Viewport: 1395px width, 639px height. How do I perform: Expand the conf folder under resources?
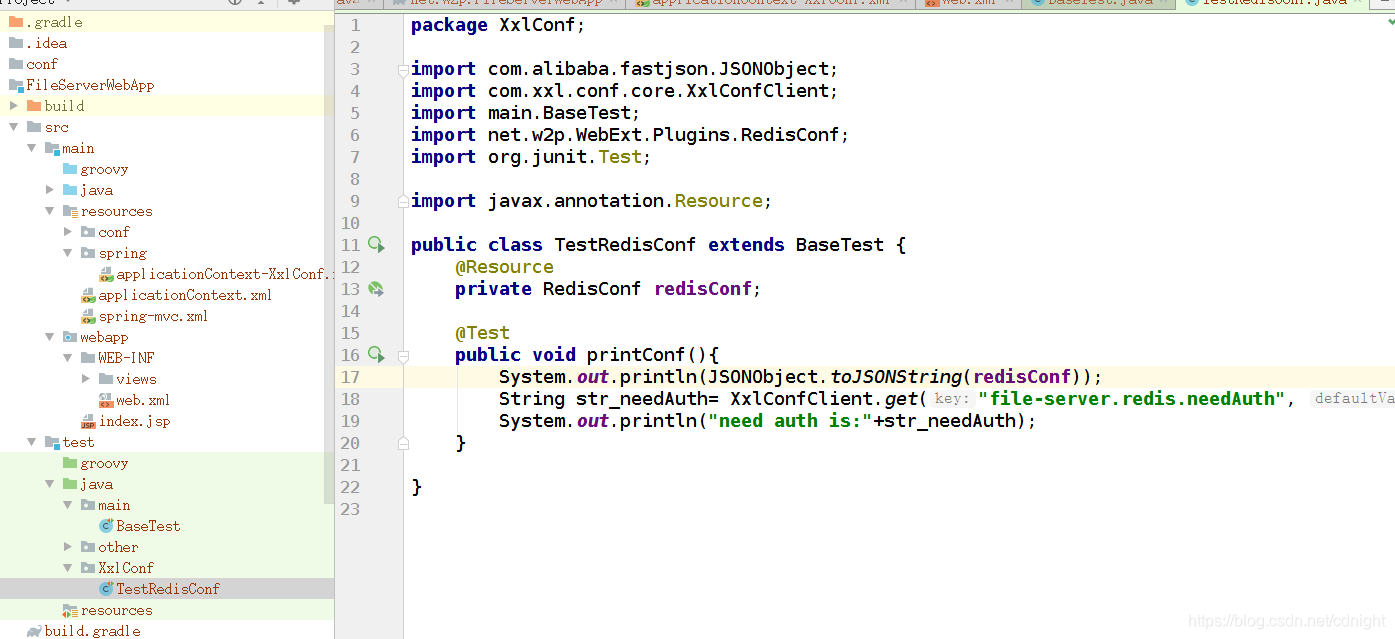pos(68,232)
